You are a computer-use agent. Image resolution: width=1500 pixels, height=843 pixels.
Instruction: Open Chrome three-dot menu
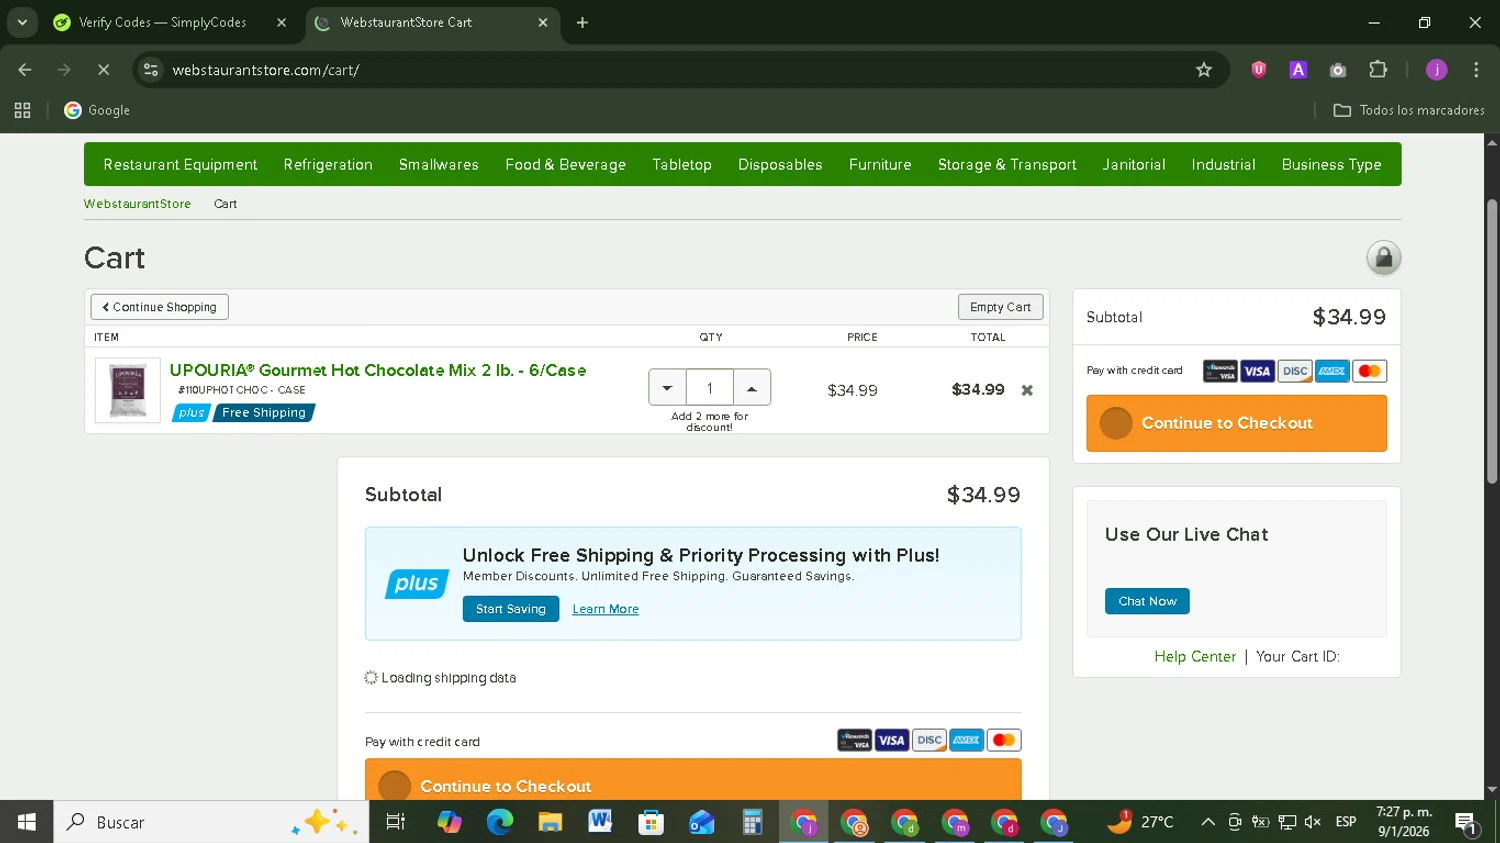[1476, 70]
